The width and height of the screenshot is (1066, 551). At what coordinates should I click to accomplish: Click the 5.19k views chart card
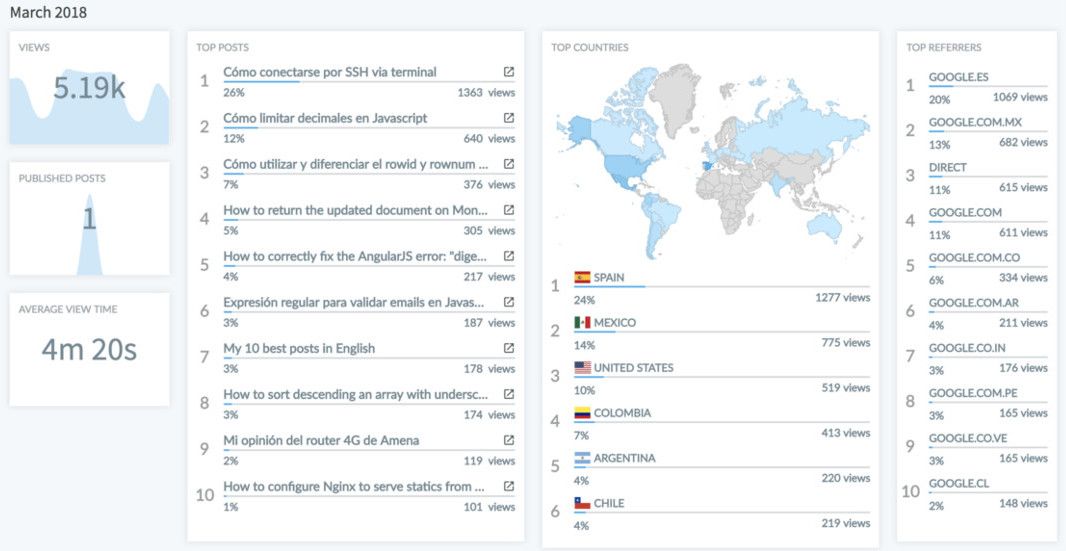[89, 87]
